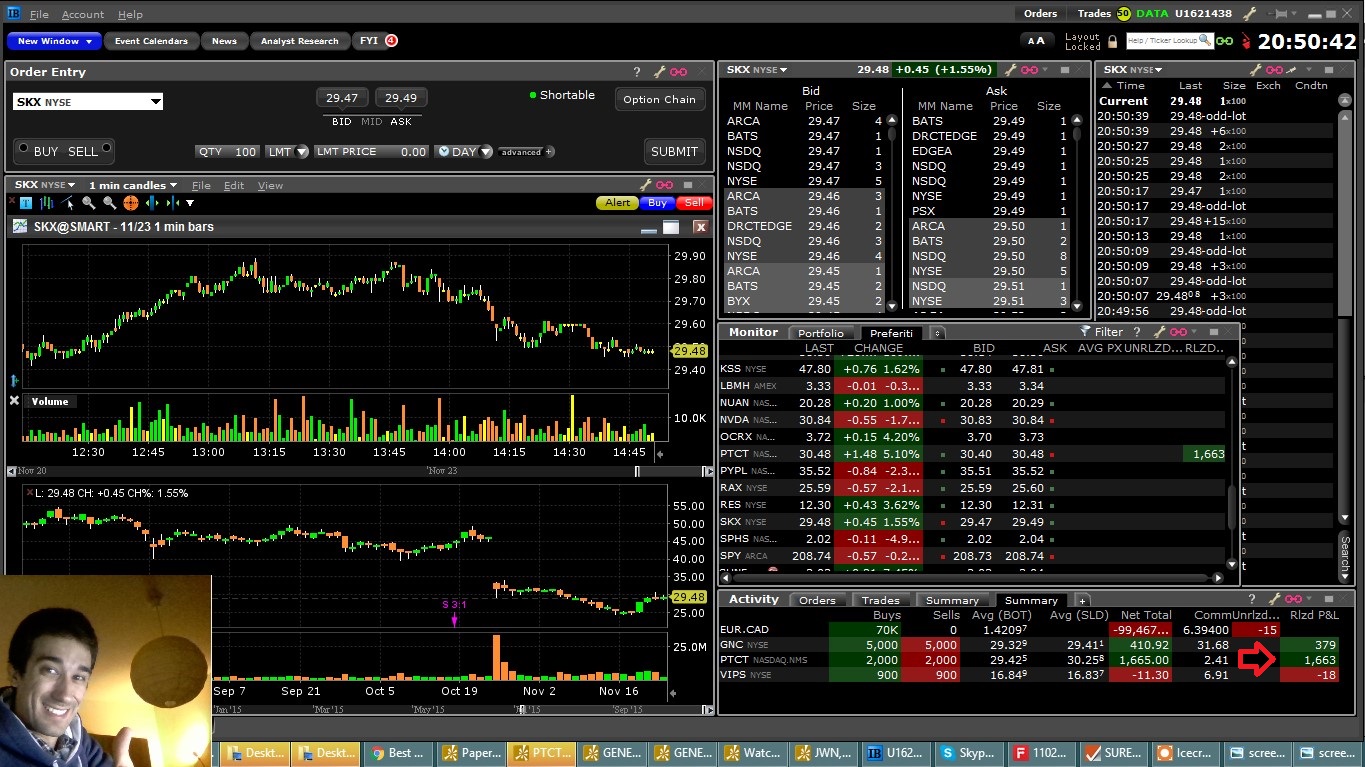Open the Help menu
Viewport: 1365px width, 767px height.
click(130, 14)
